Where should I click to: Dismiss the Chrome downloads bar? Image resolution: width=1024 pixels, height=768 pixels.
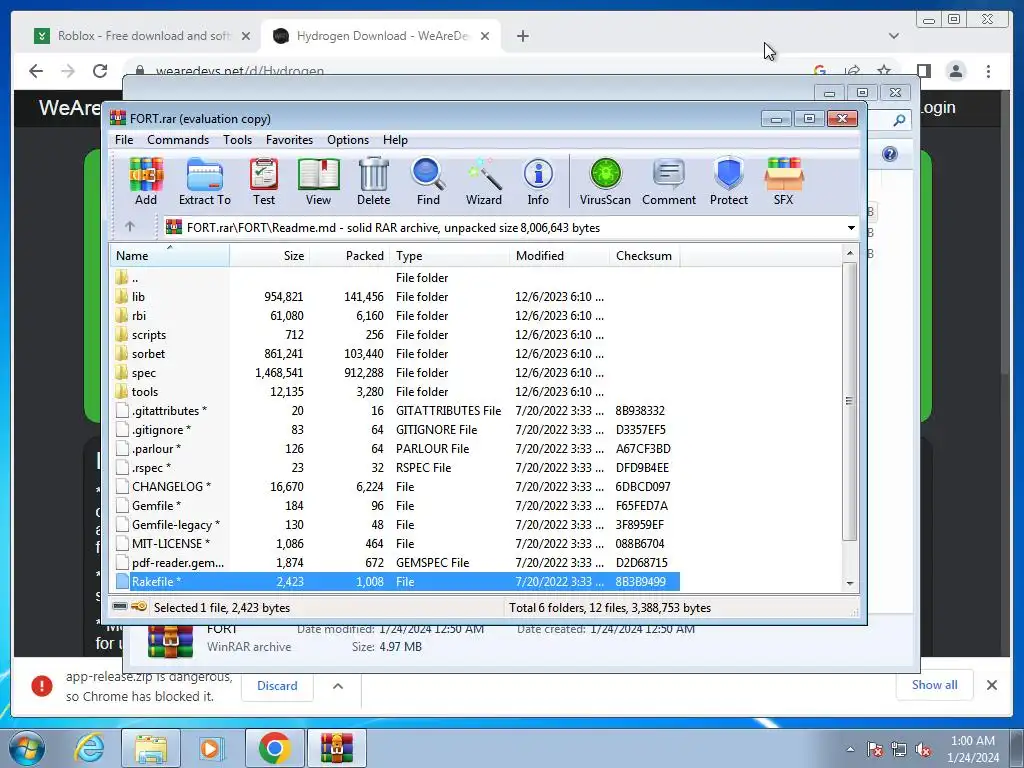991,684
